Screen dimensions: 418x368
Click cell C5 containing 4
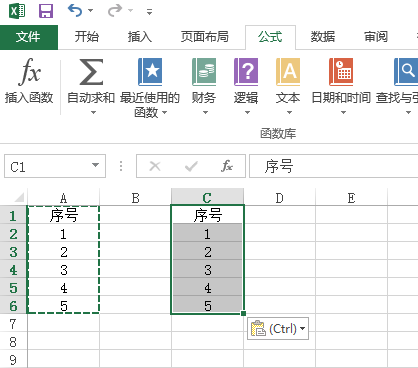[x=207, y=288]
